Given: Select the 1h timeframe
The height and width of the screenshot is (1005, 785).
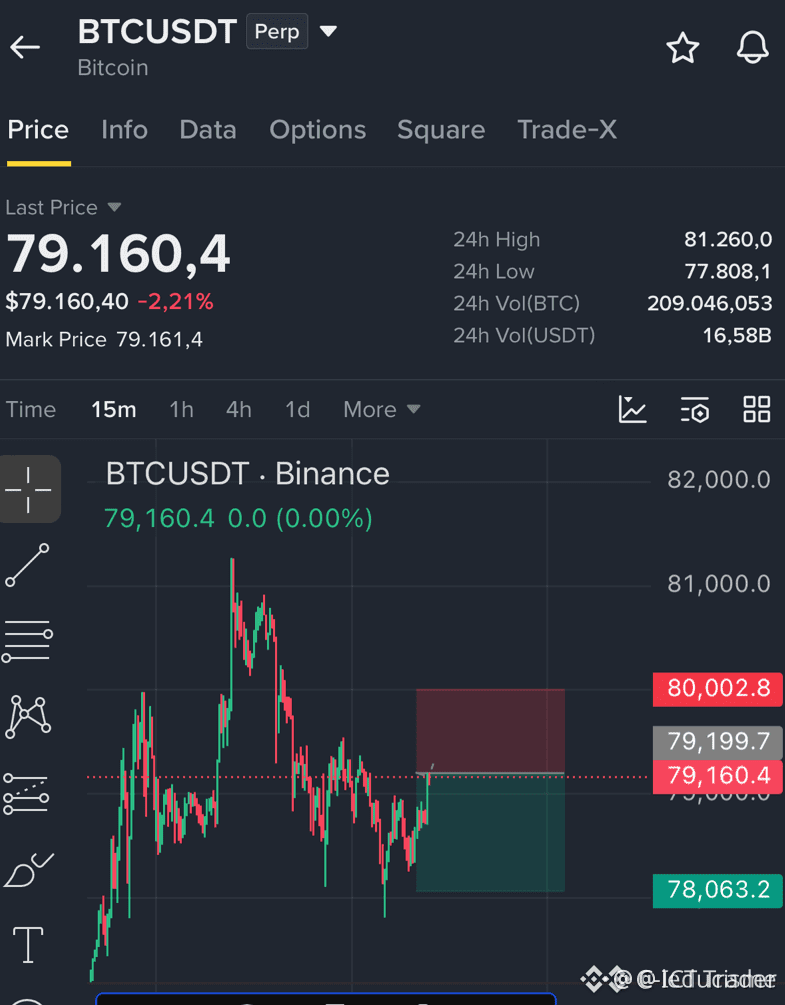Looking at the screenshot, I should pos(181,409).
